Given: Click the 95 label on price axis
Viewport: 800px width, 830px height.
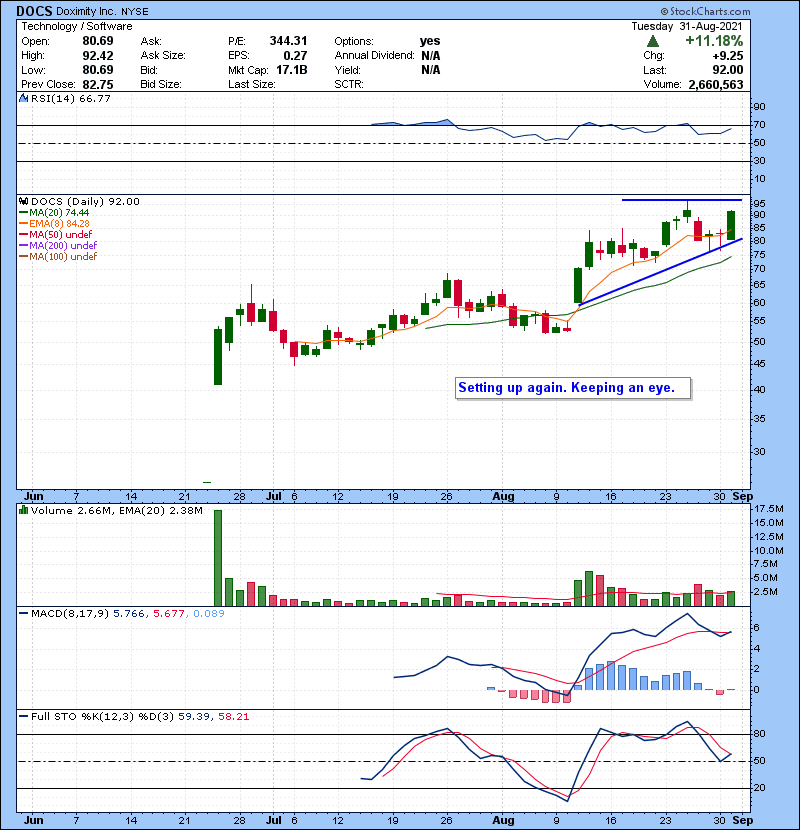Looking at the screenshot, I should pos(759,204).
